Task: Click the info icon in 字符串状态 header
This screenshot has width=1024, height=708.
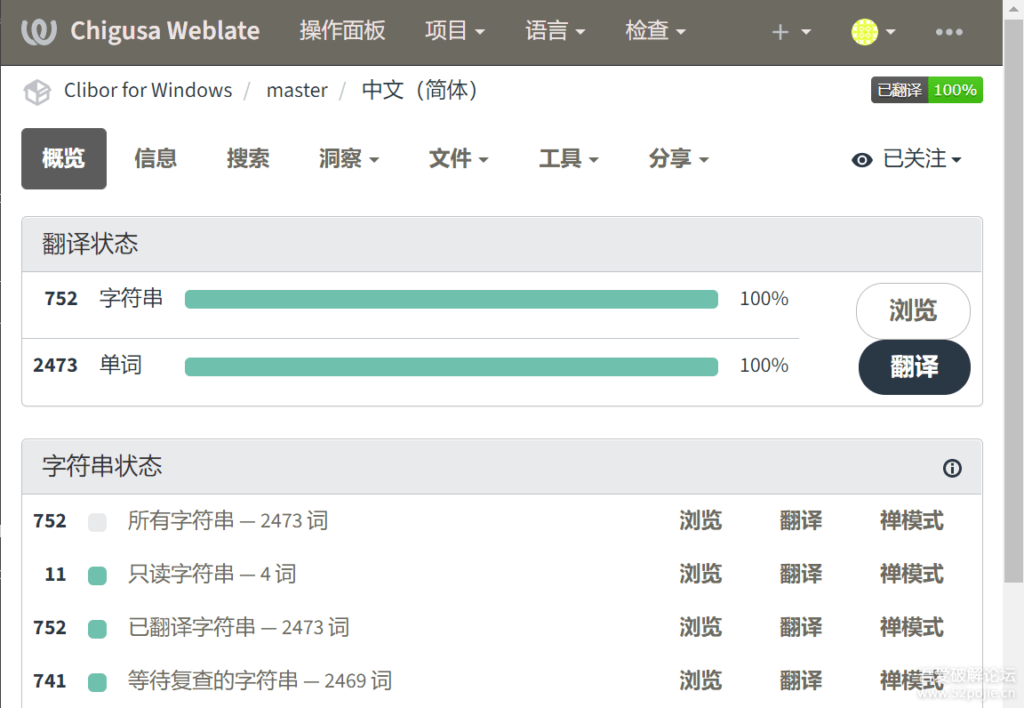Action: (x=952, y=468)
